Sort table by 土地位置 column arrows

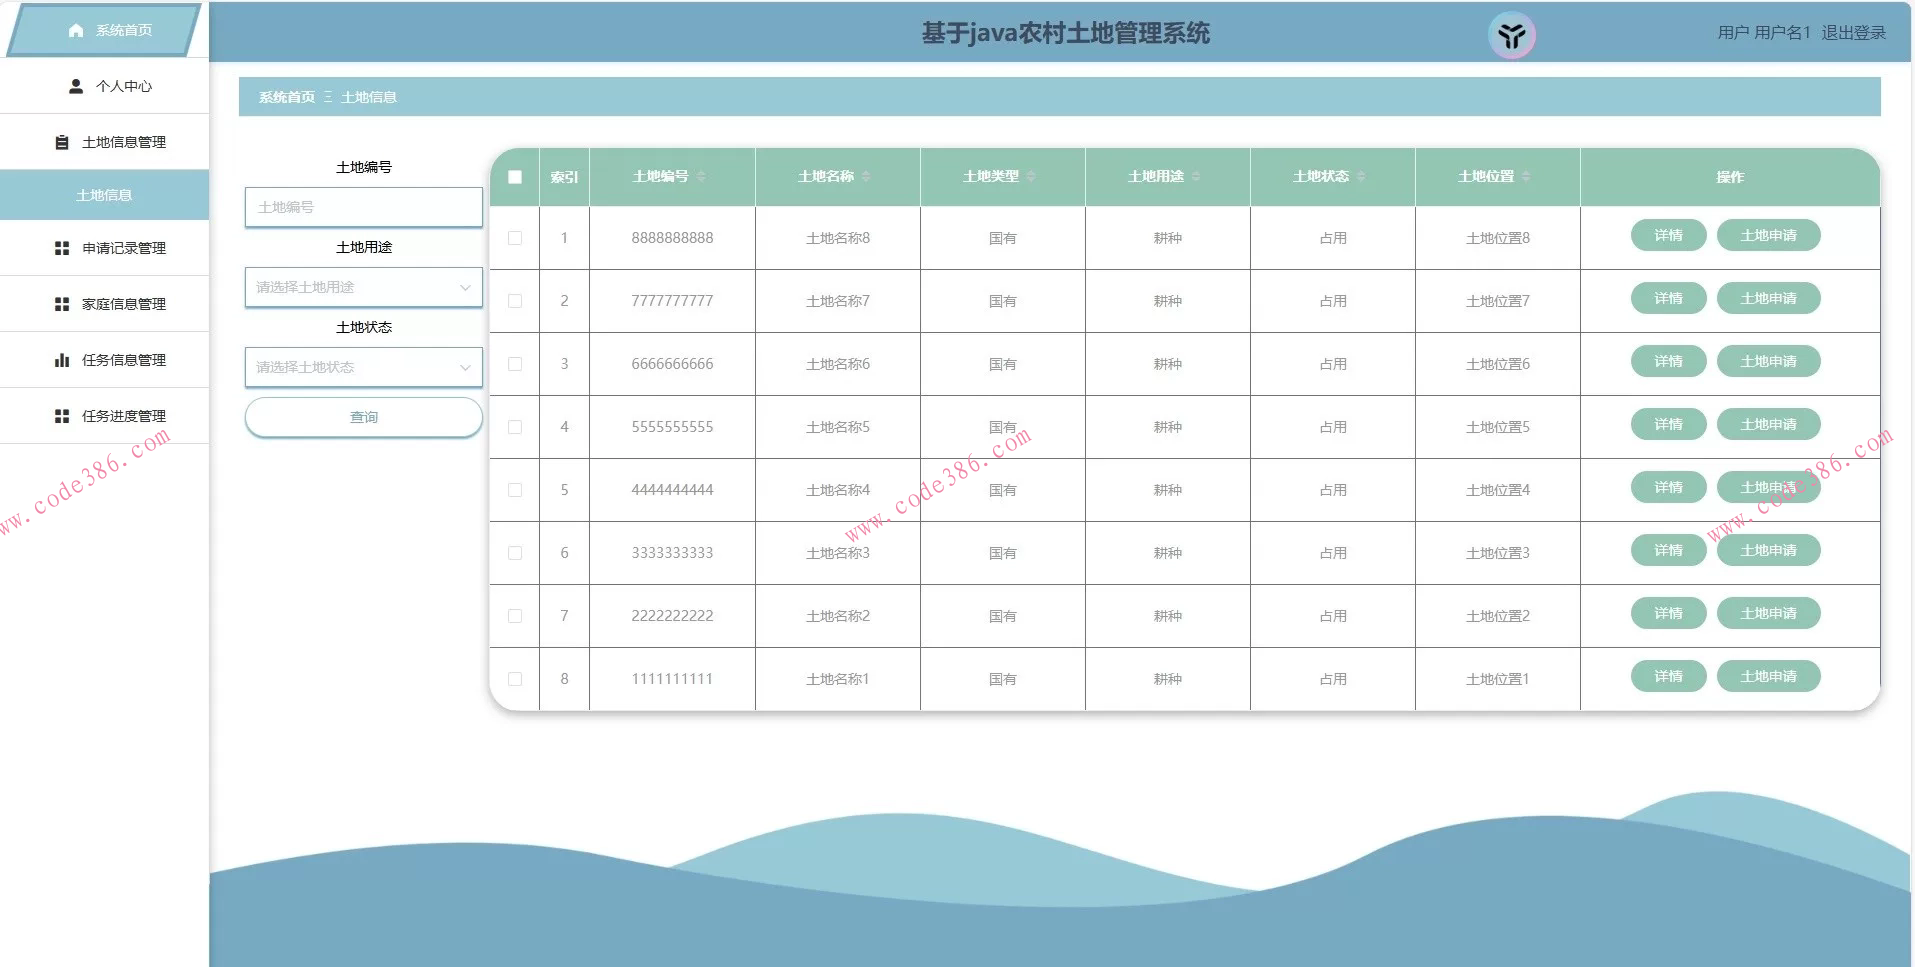(x=1526, y=177)
